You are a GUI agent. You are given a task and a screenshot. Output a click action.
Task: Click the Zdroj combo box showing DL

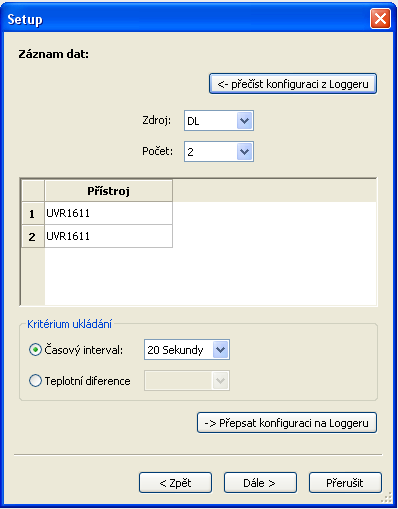coord(219,120)
